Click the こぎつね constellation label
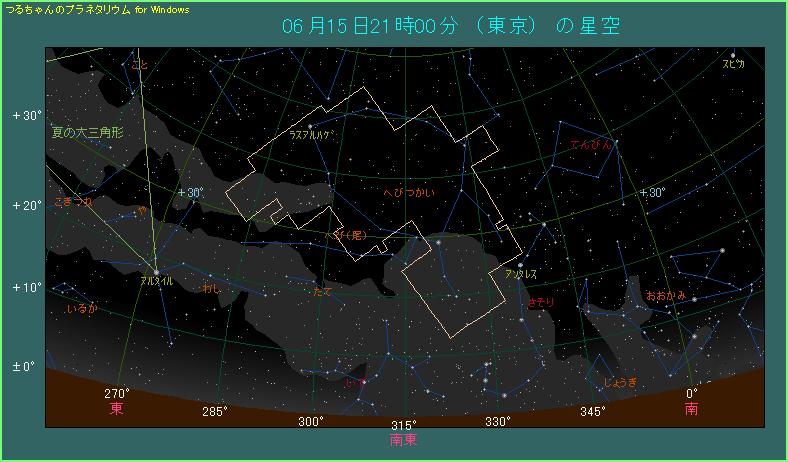Screen dimensions: 788x462 [x=73, y=201]
